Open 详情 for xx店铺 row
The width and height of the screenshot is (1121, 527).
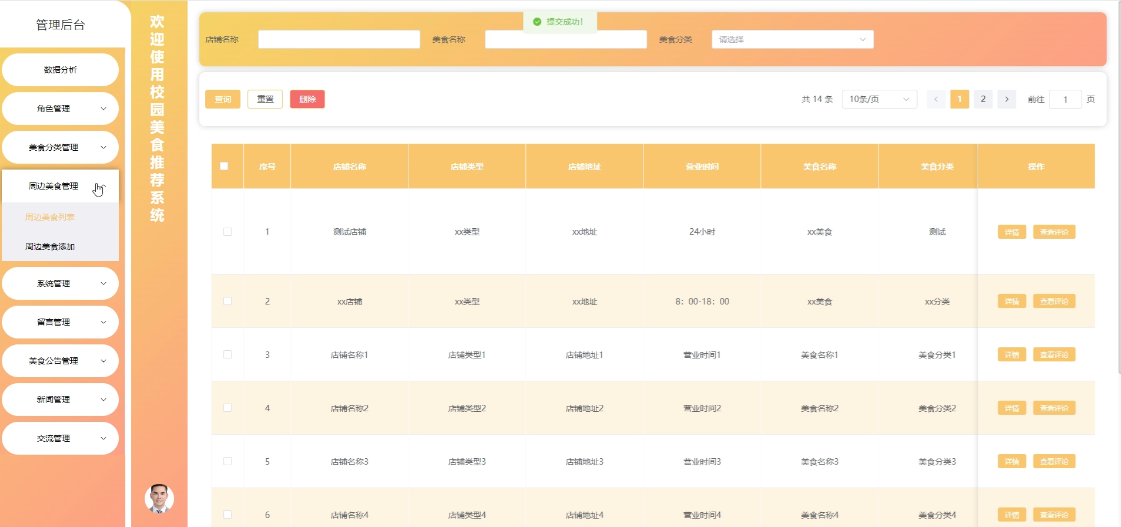coord(1012,301)
